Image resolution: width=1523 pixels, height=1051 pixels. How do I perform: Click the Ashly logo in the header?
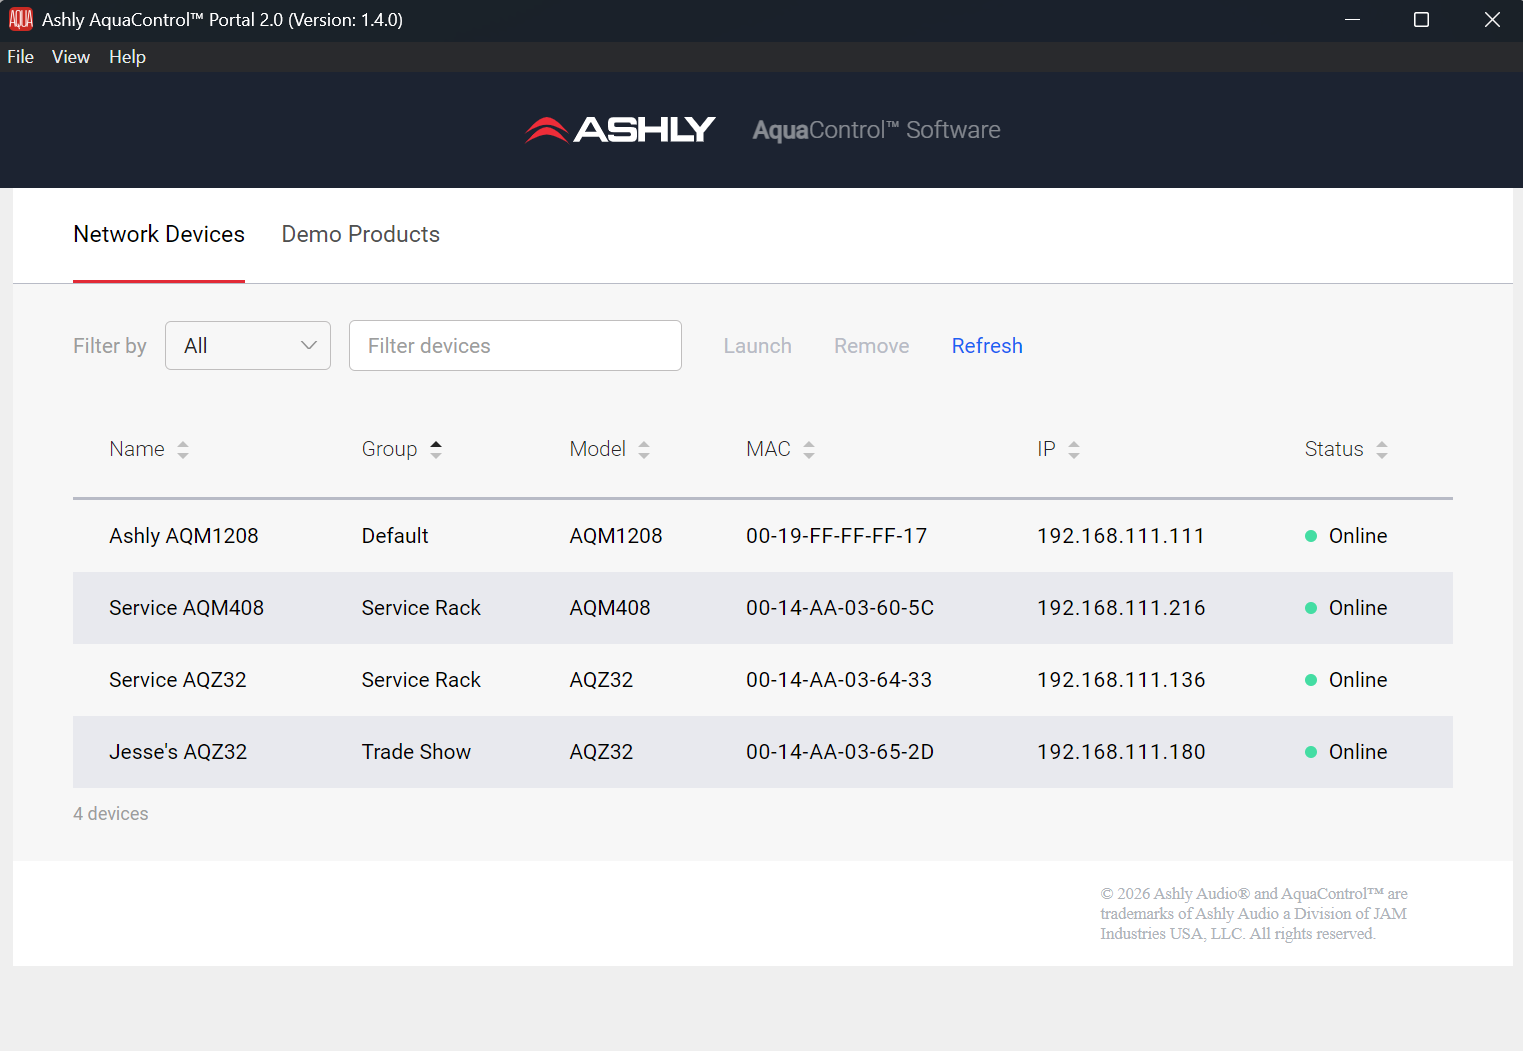tap(620, 130)
